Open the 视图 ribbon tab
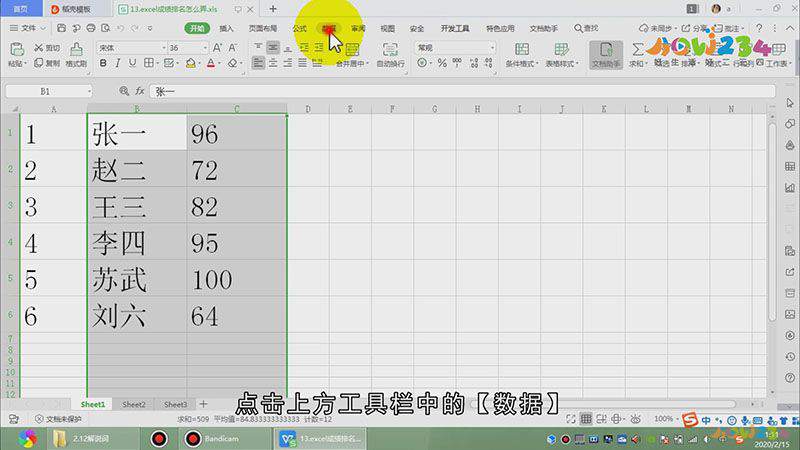Image resolution: width=800 pixels, height=450 pixels. [x=388, y=29]
